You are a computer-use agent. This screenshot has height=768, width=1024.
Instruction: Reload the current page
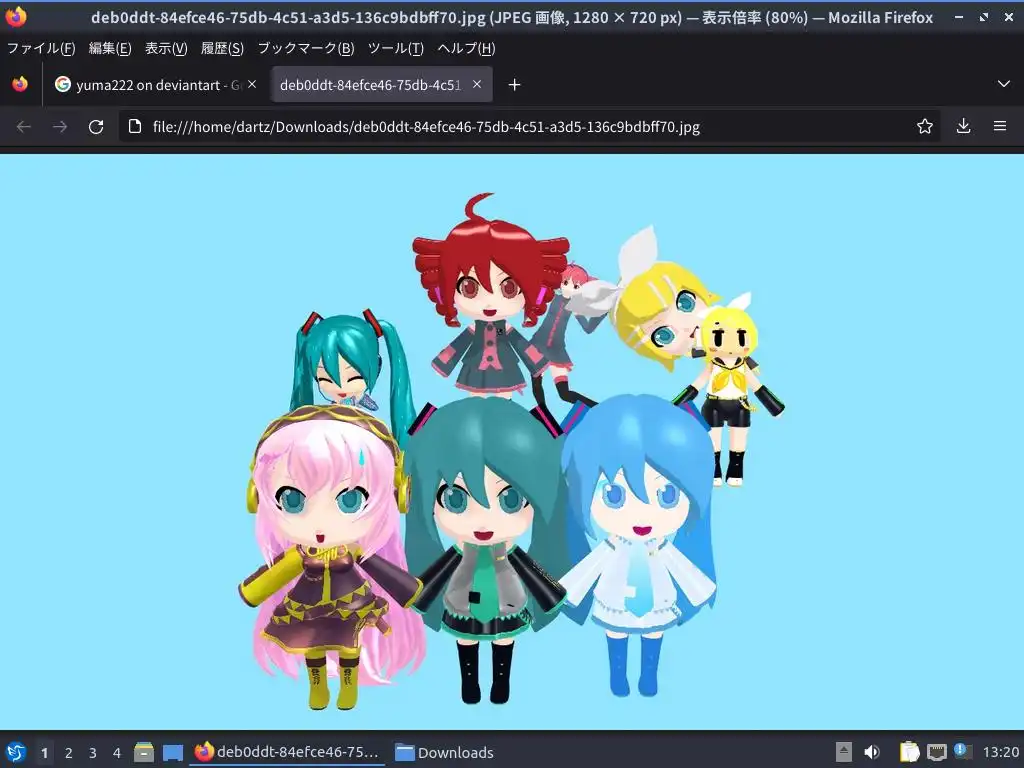[x=96, y=127]
